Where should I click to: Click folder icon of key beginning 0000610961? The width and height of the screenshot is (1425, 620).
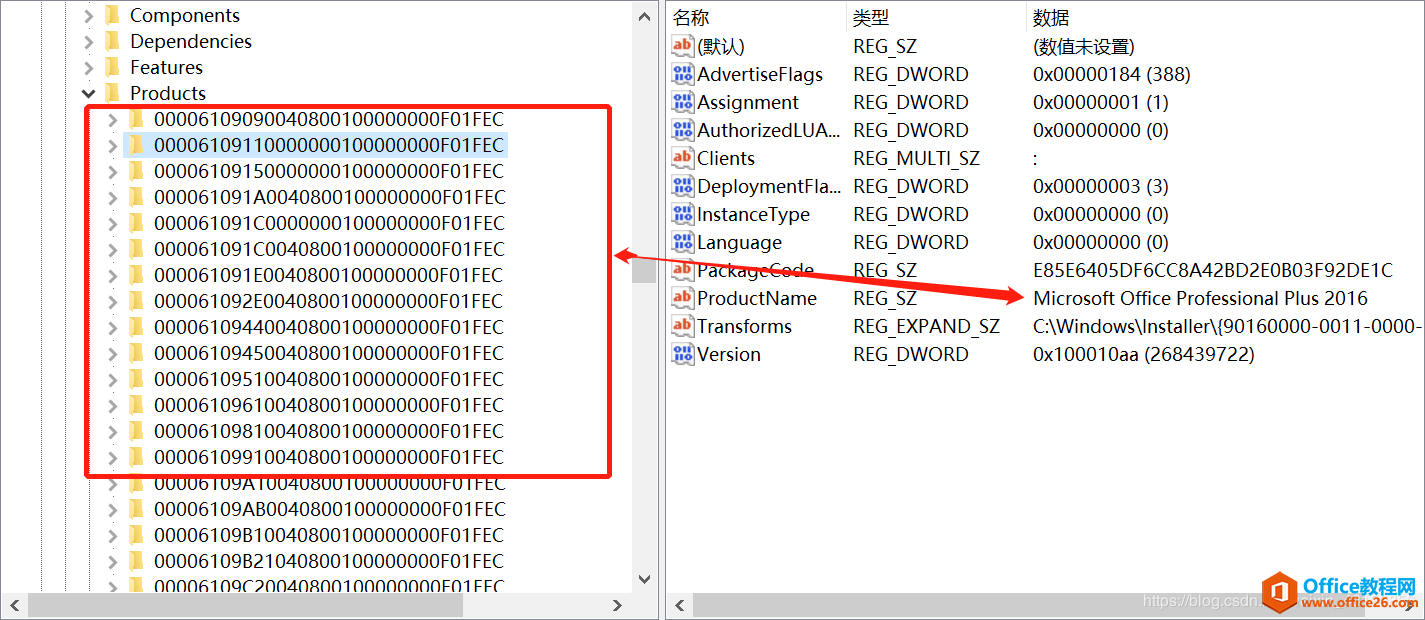click(x=137, y=405)
